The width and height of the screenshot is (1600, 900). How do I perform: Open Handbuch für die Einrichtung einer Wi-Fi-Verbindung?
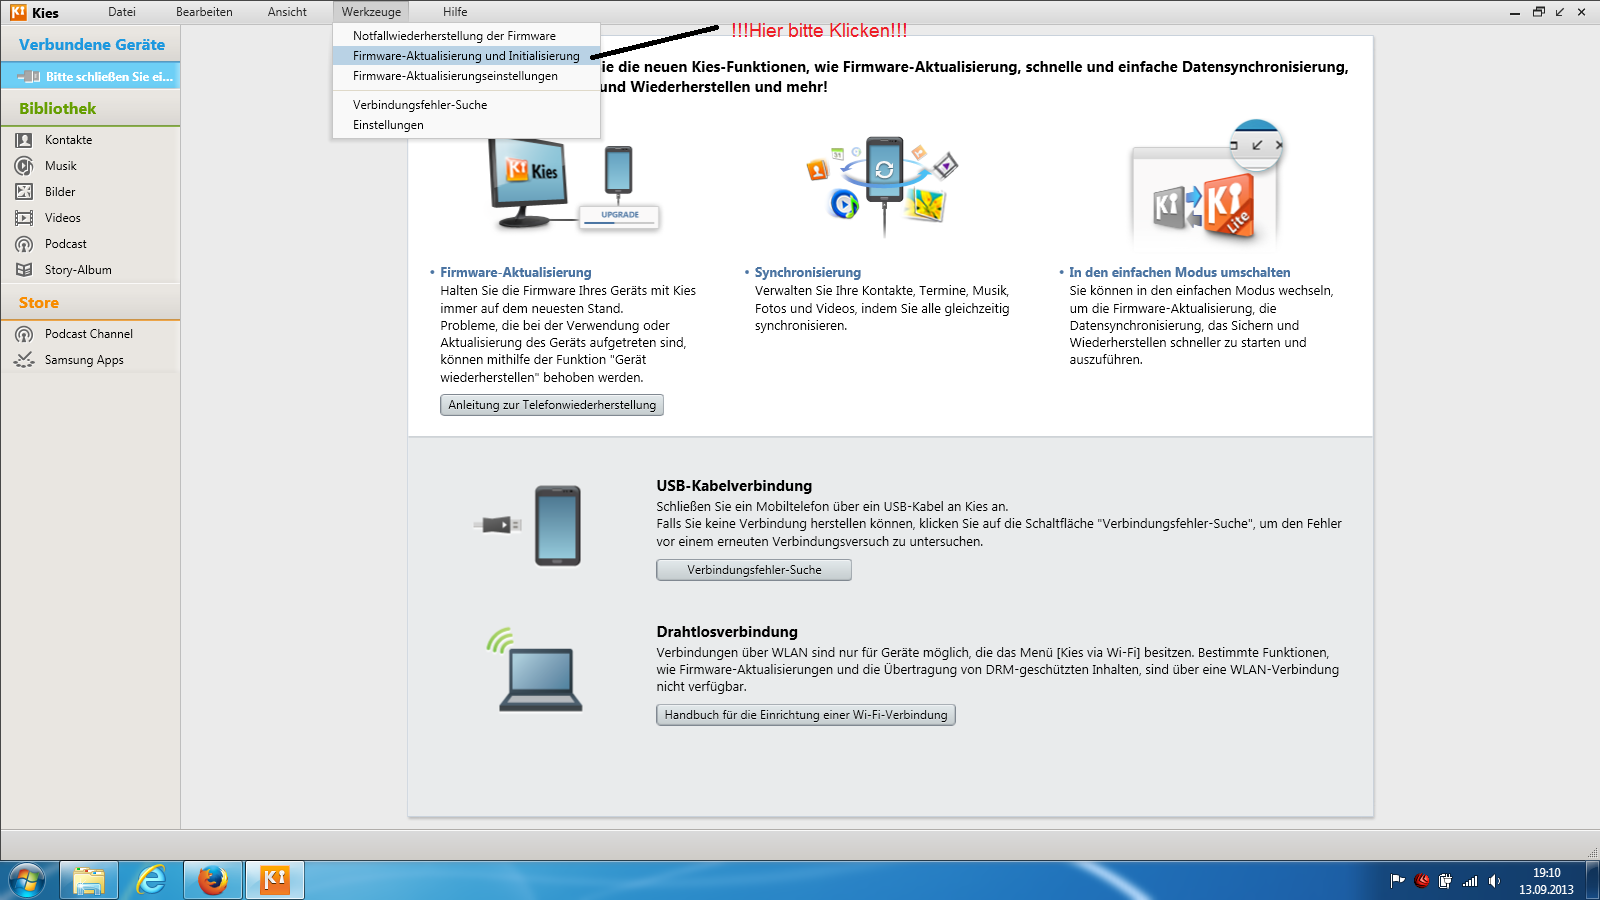[806, 715]
